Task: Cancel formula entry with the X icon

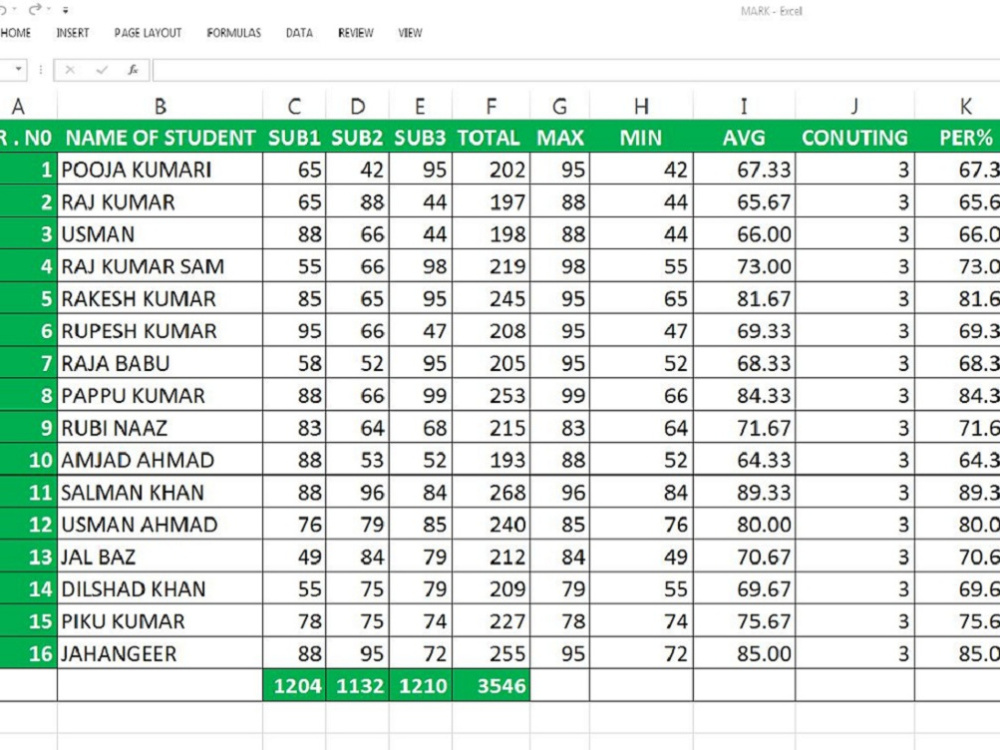Action: (70, 70)
